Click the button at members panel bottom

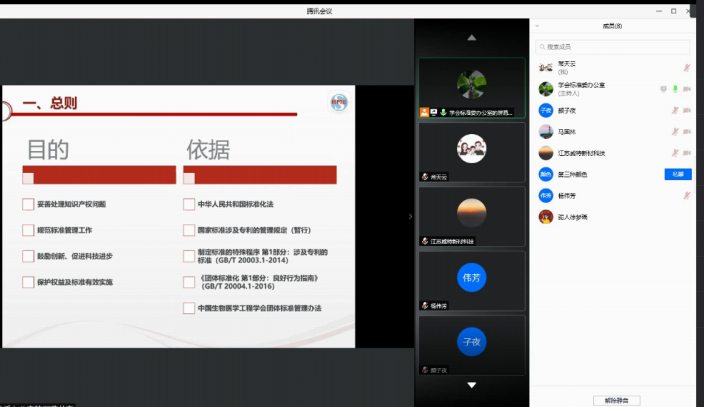tap(615, 399)
